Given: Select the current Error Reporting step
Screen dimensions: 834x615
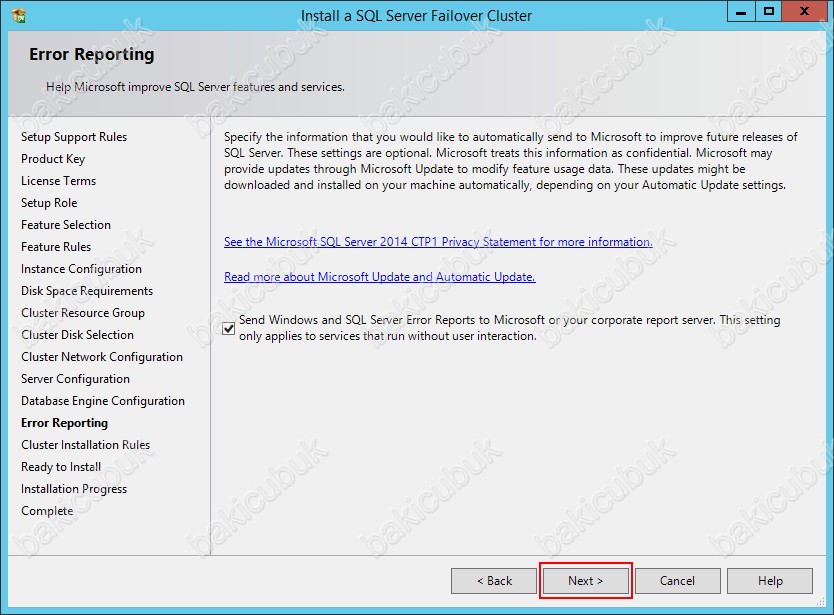Looking at the screenshot, I should 64,423.
